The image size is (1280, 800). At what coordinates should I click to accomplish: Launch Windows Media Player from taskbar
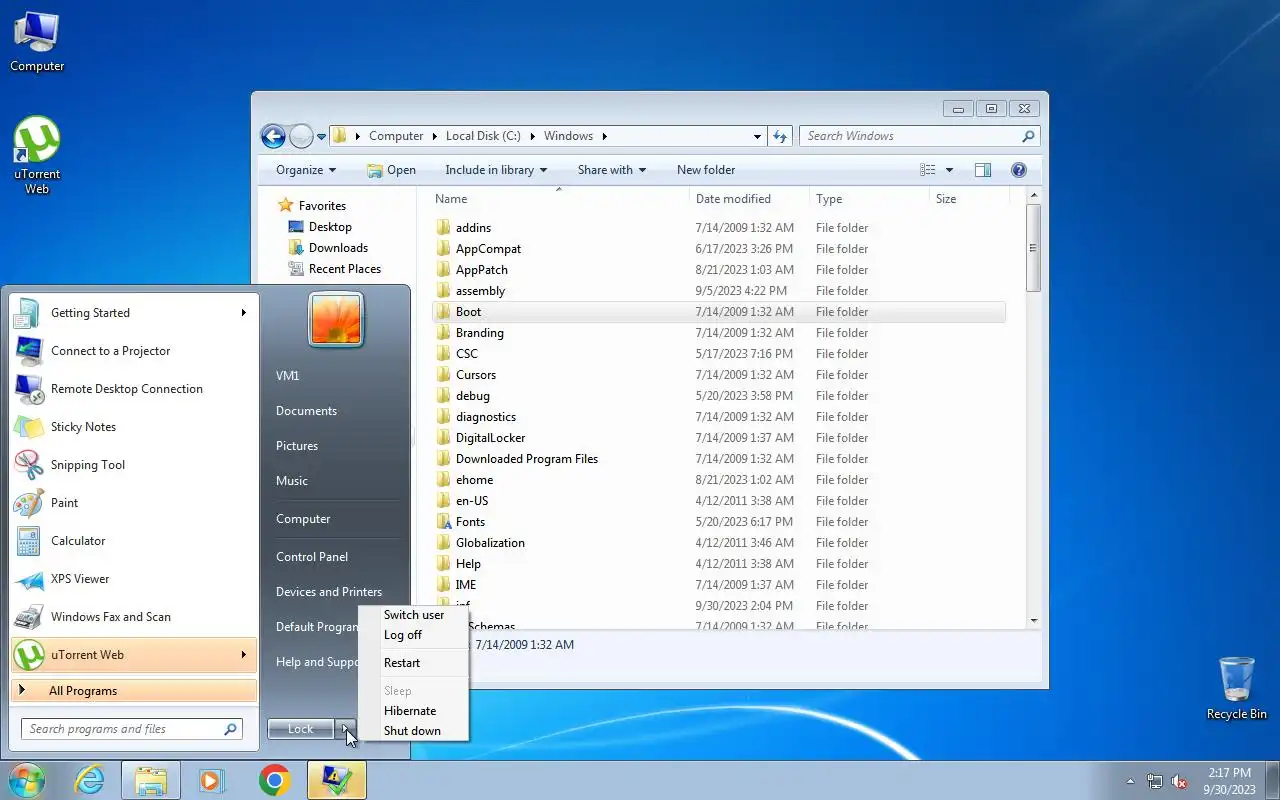212,780
